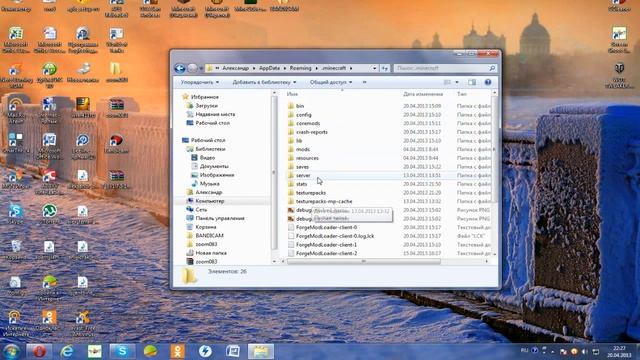
Task: Open the Добавить в библиотеку menu
Action: click(264, 82)
